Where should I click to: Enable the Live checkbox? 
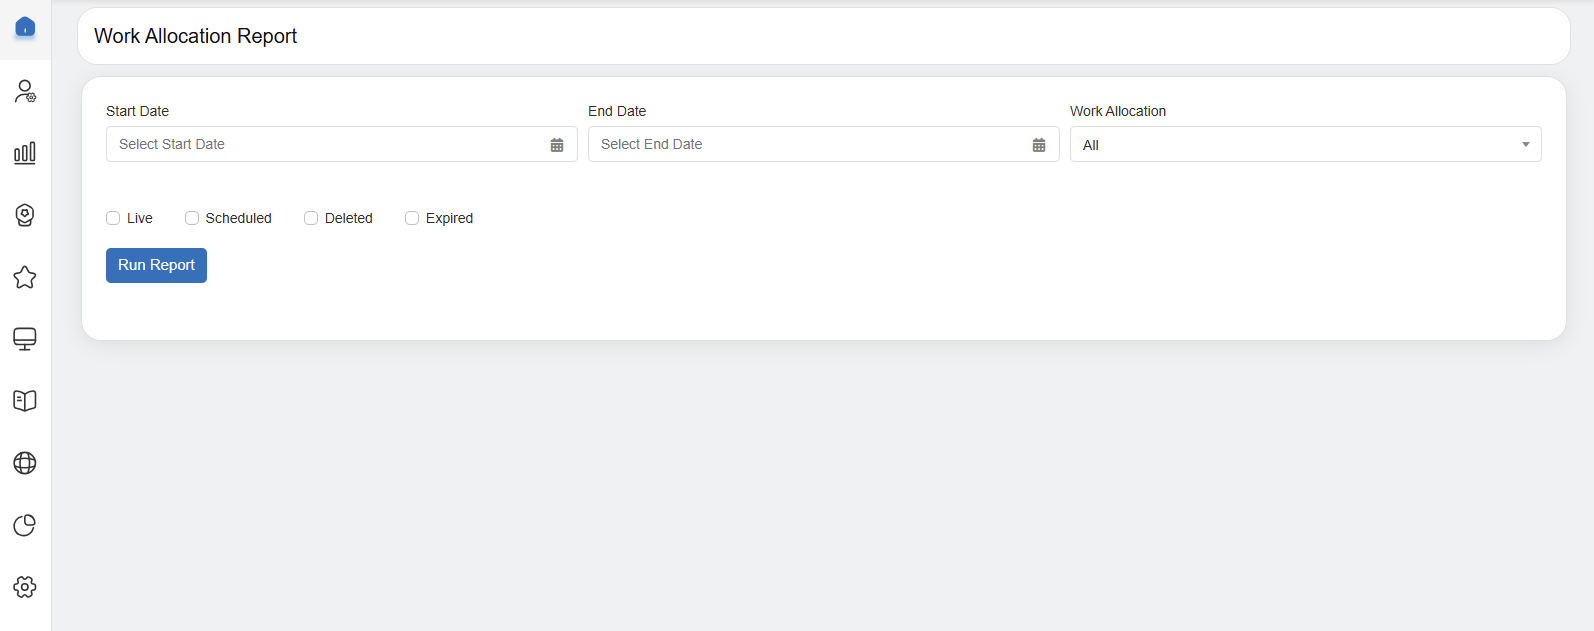click(x=113, y=218)
